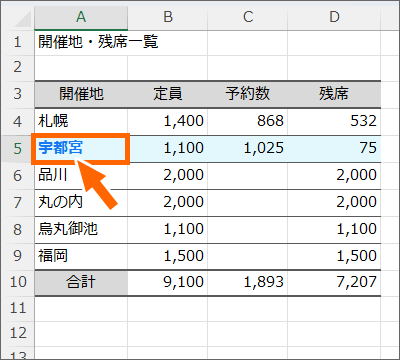Select column C header
This screenshot has width=400, height=360.
(x=248, y=17)
